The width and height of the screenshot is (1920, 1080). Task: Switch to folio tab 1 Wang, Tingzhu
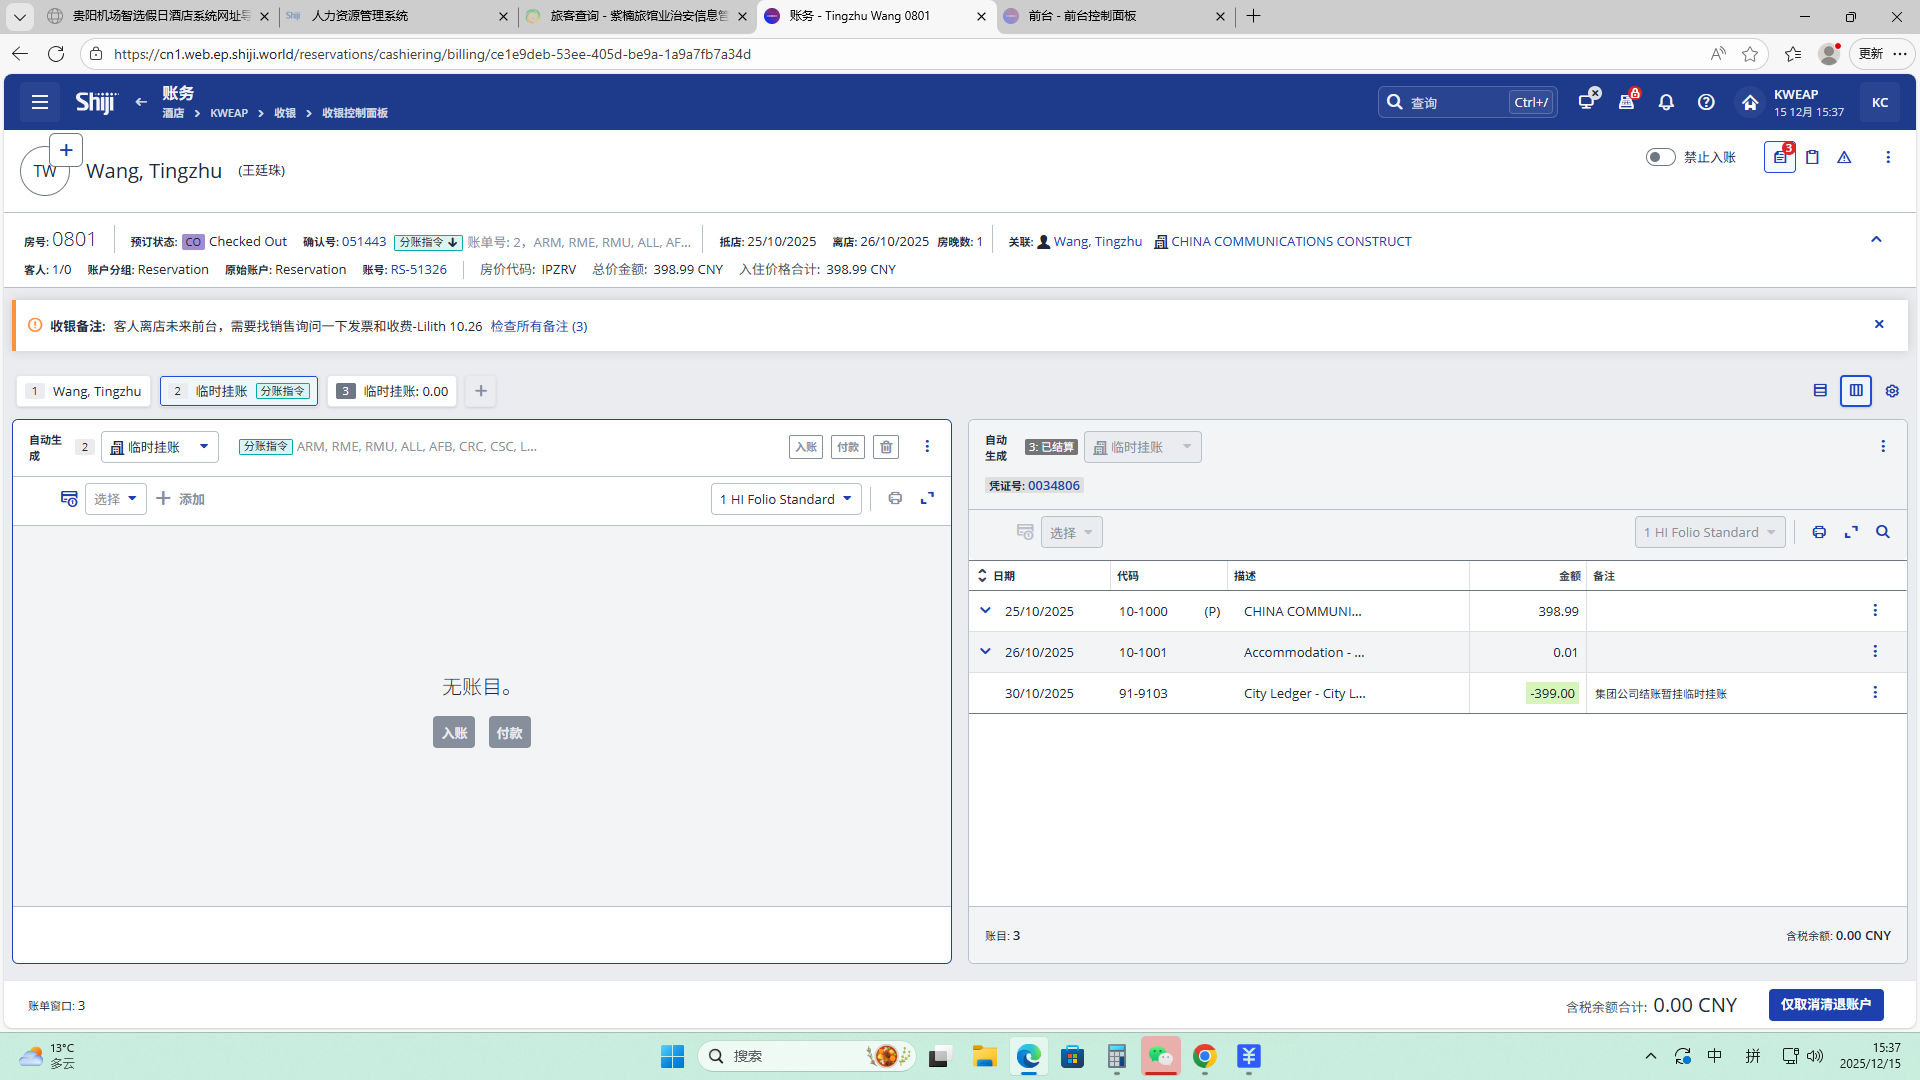coord(84,391)
